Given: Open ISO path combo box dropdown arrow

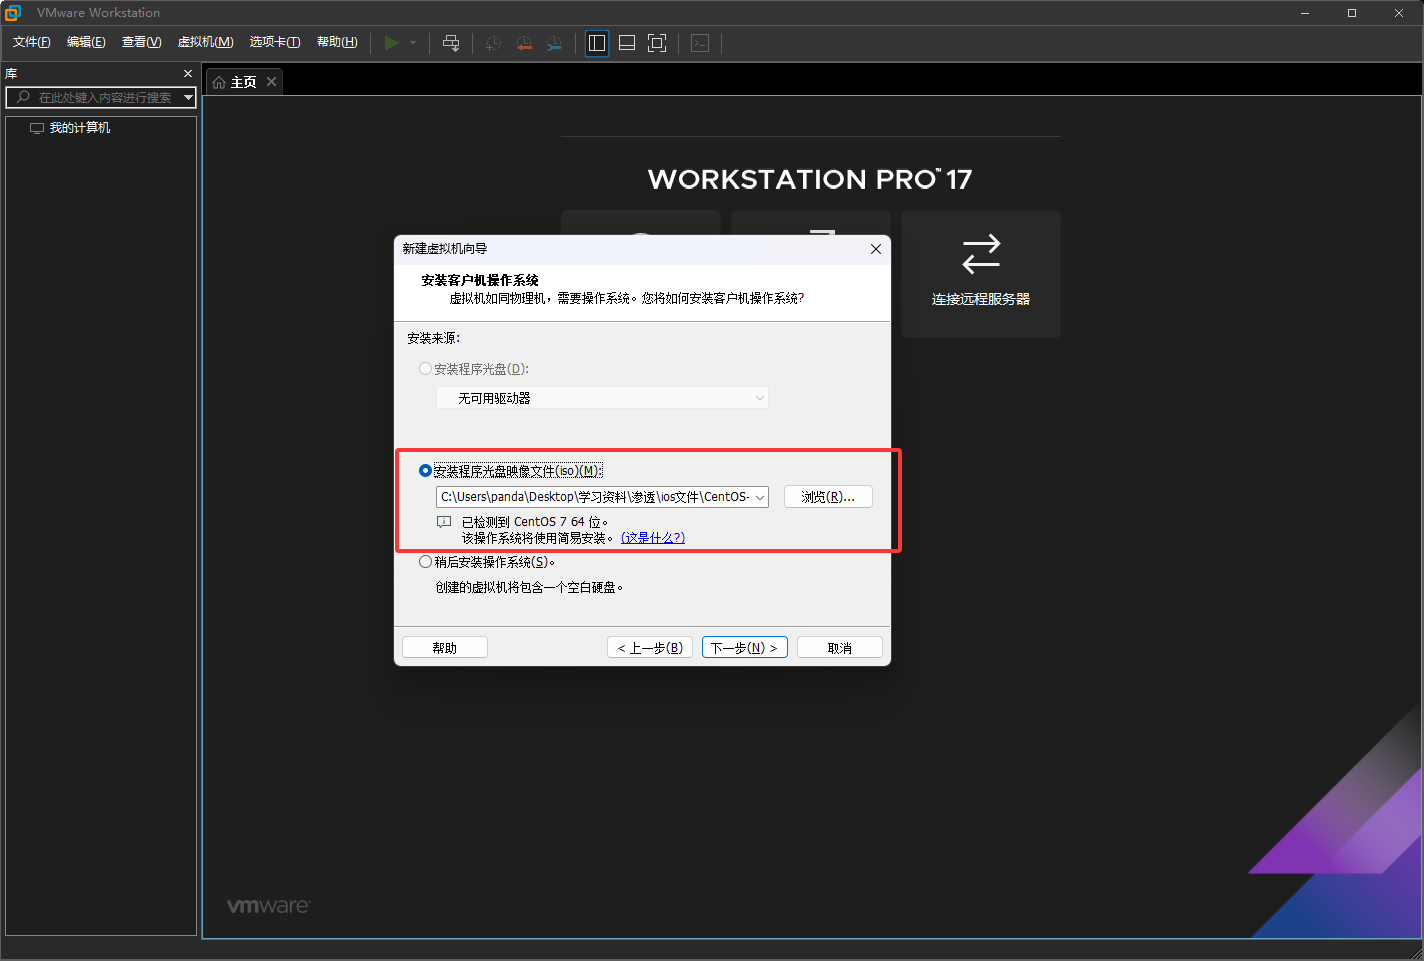Looking at the screenshot, I should pyautogui.click(x=760, y=497).
